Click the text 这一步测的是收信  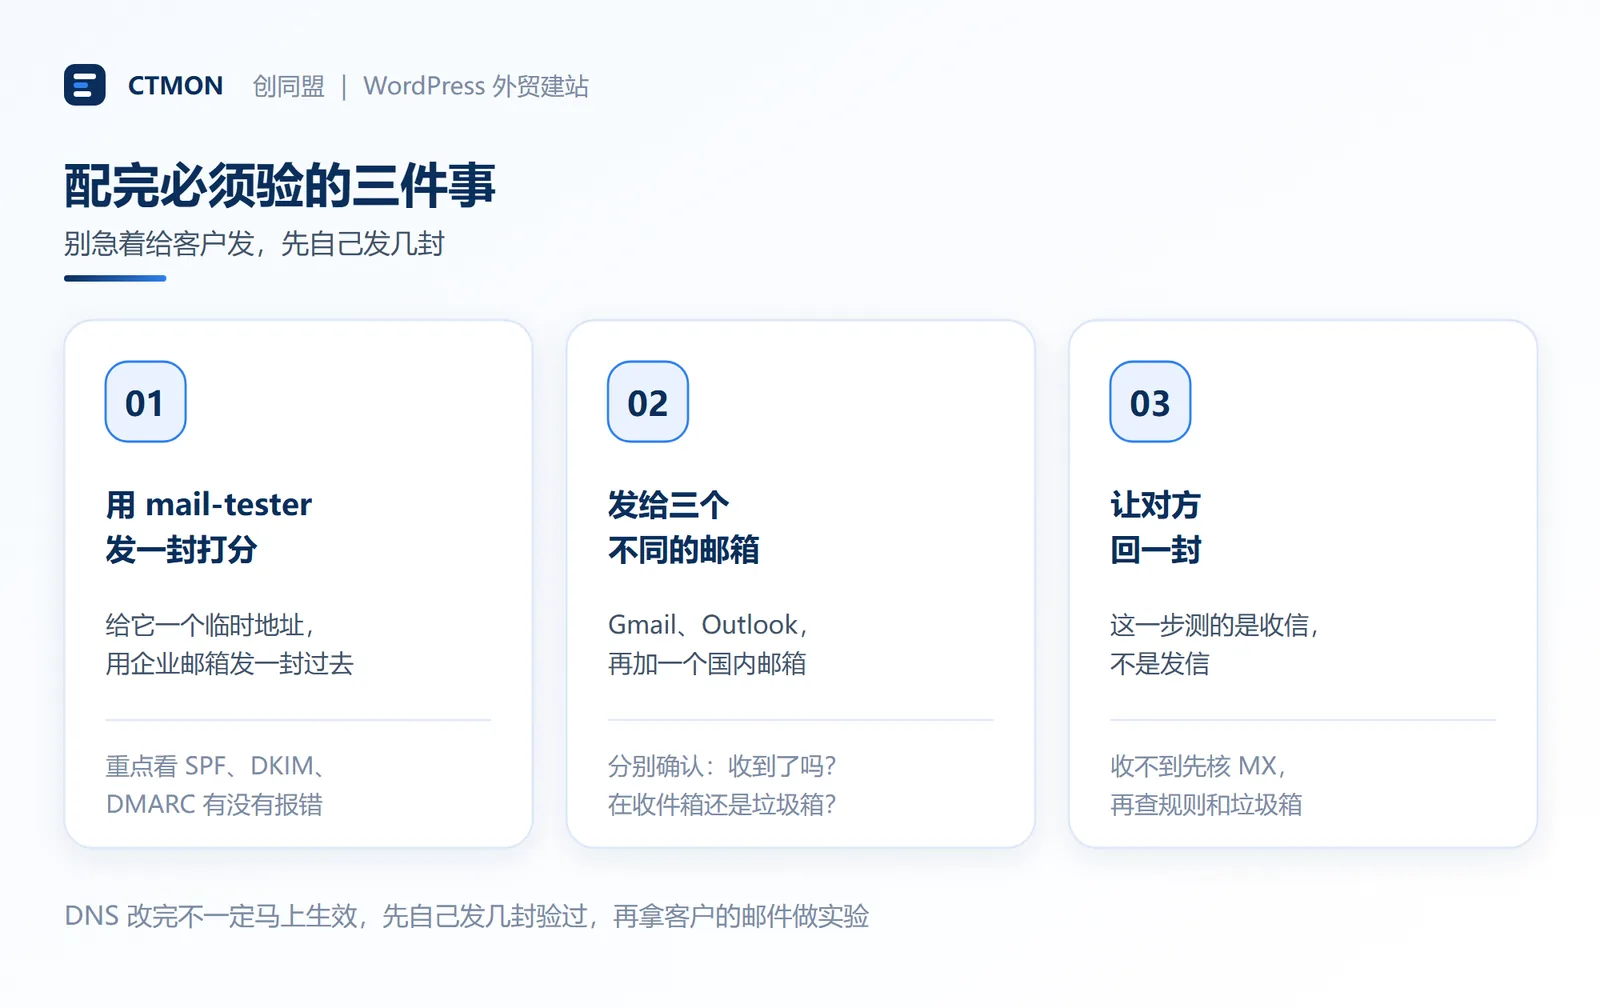pos(1214,625)
